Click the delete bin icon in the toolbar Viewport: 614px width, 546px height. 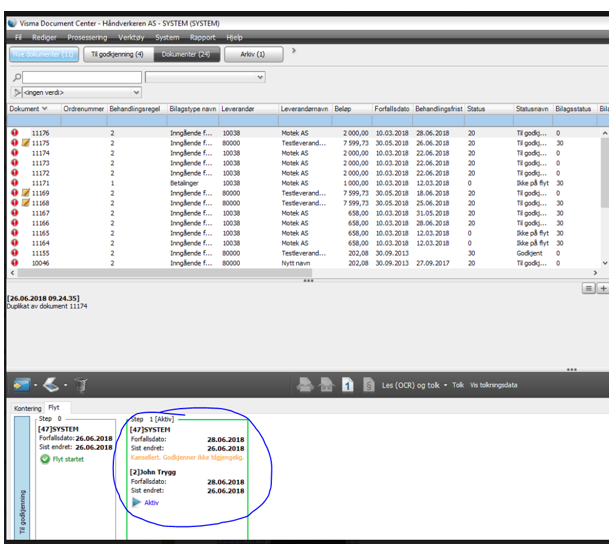pyautogui.click(x=81, y=385)
